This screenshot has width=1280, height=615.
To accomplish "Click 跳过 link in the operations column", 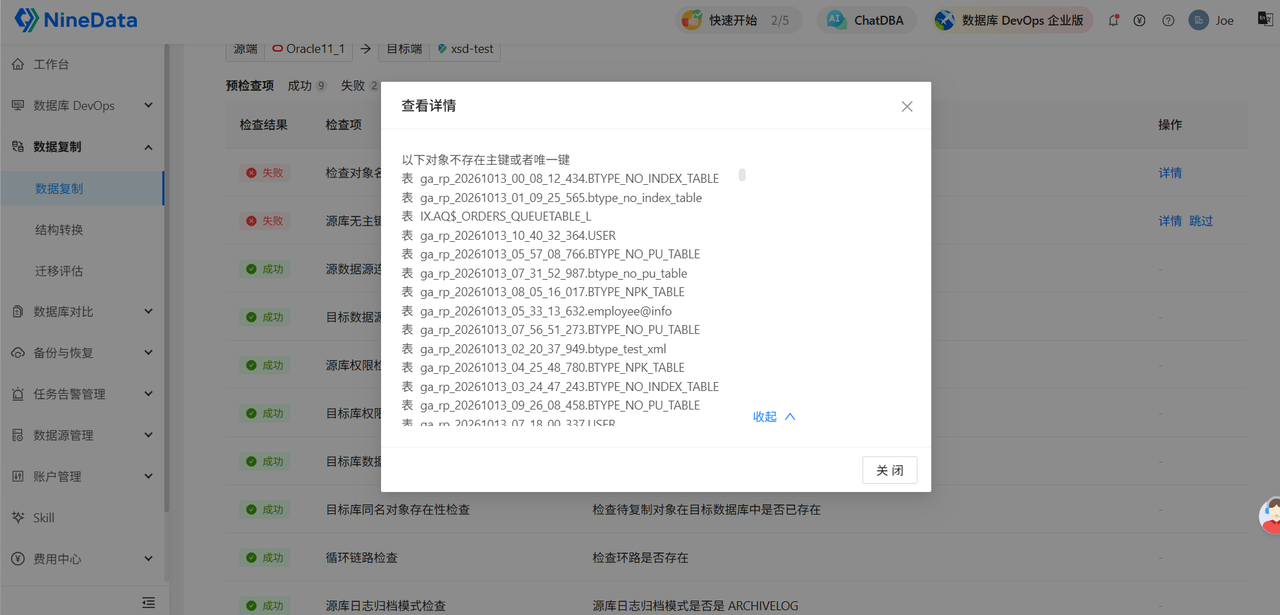I will point(1201,221).
